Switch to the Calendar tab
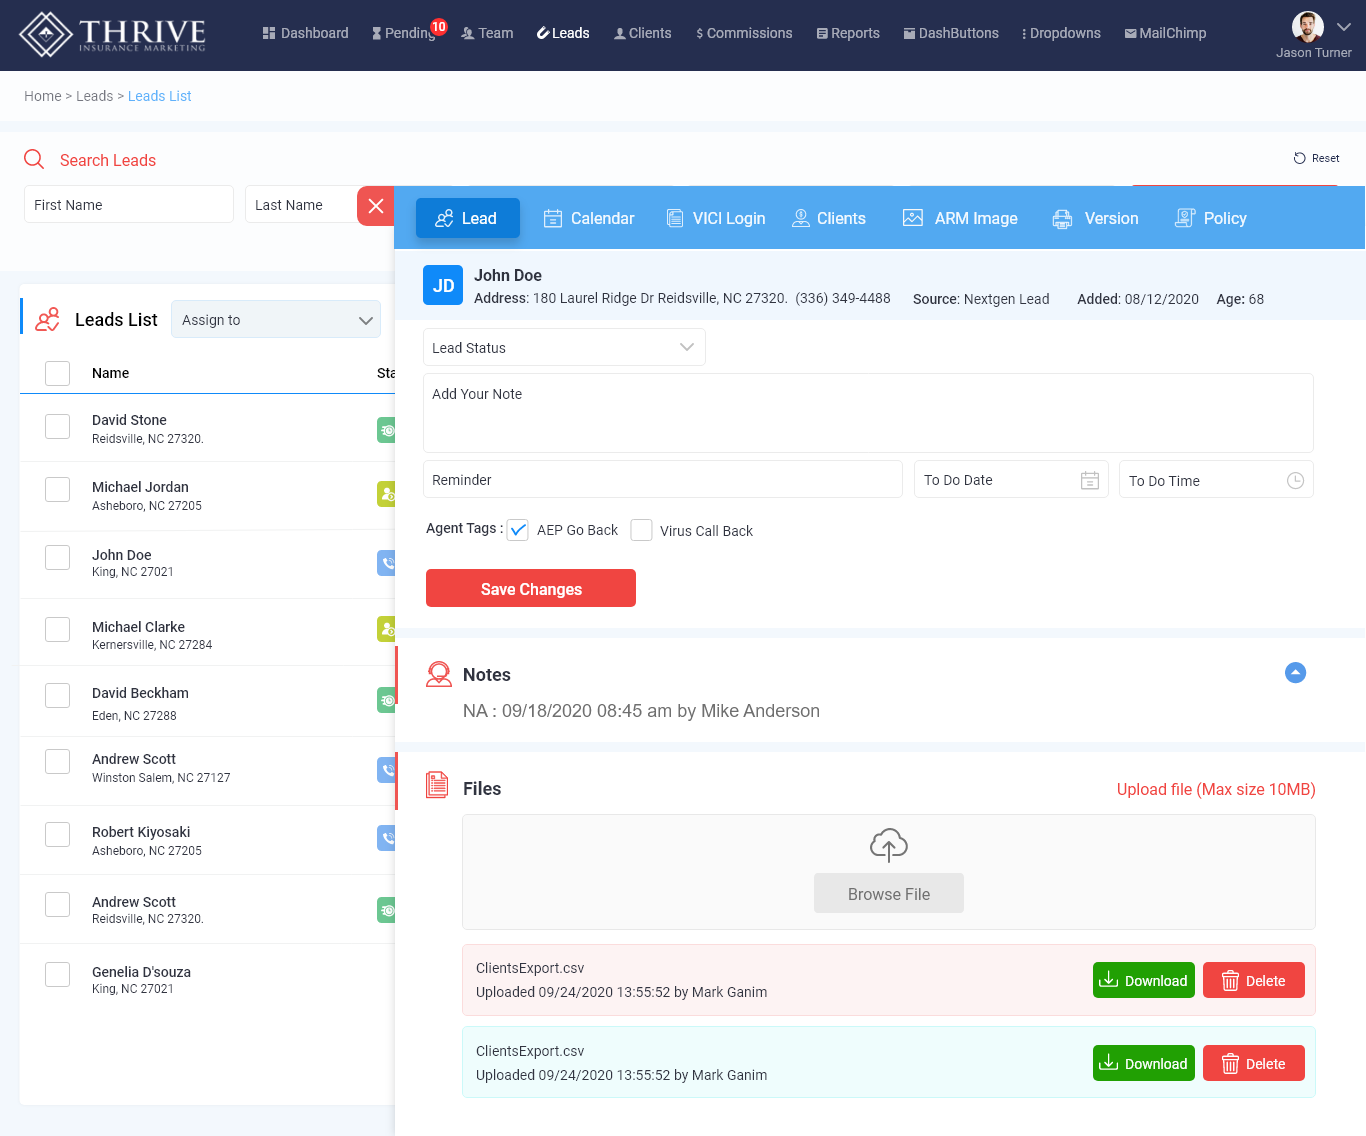1366x1136 pixels. (589, 218)
